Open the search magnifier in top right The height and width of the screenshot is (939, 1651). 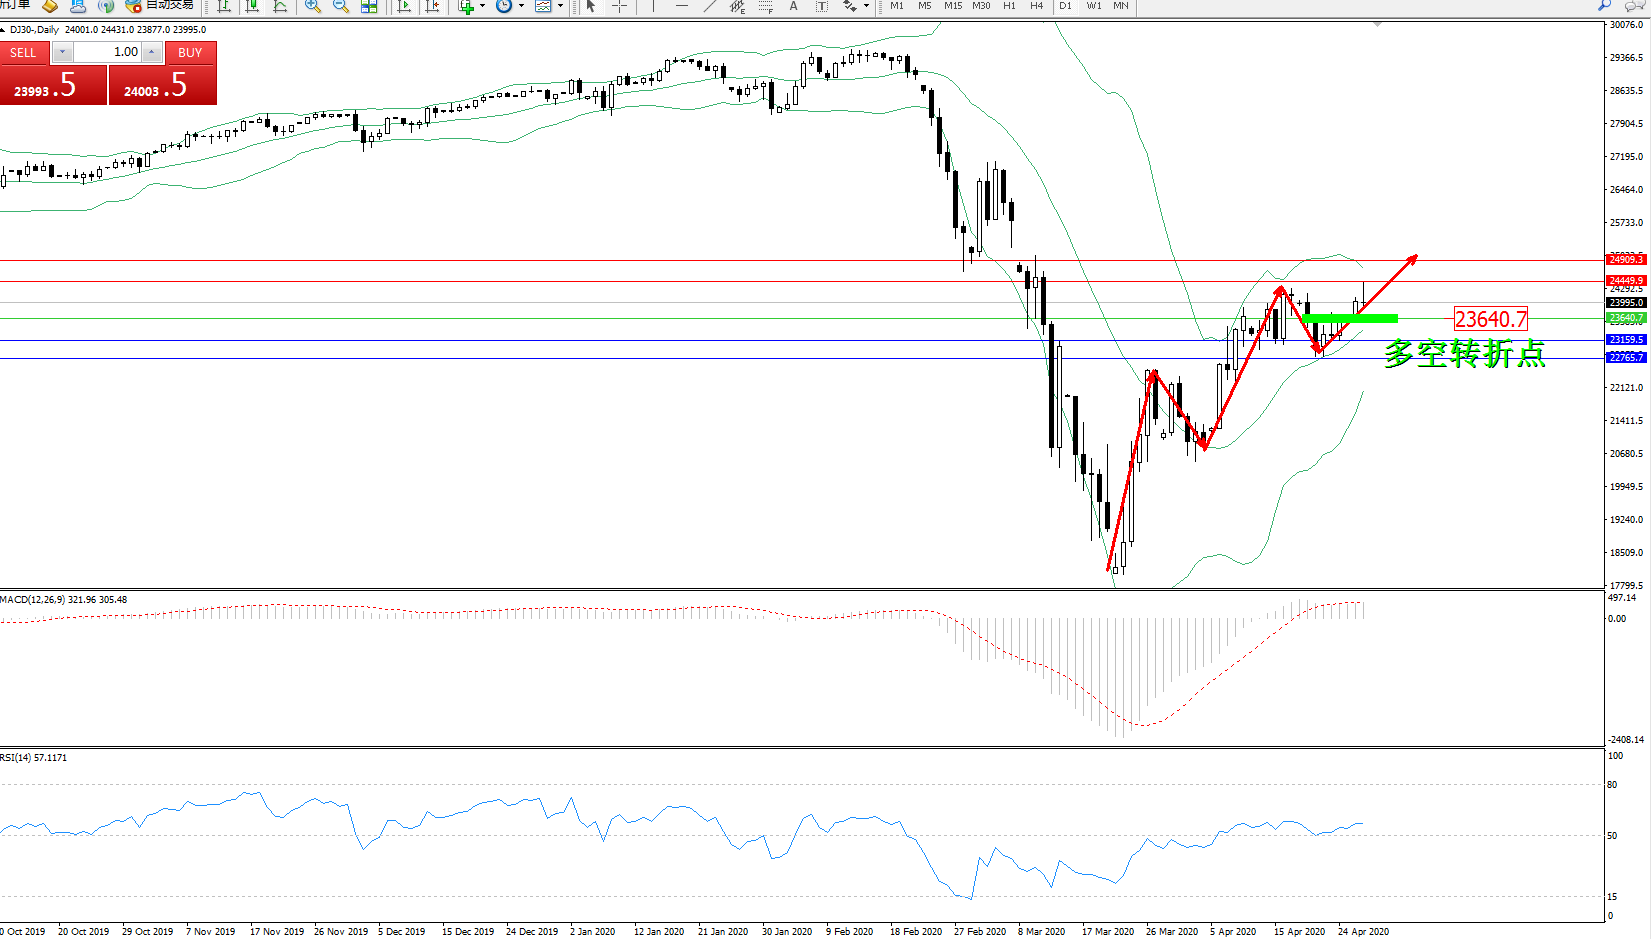[1605, 6]
